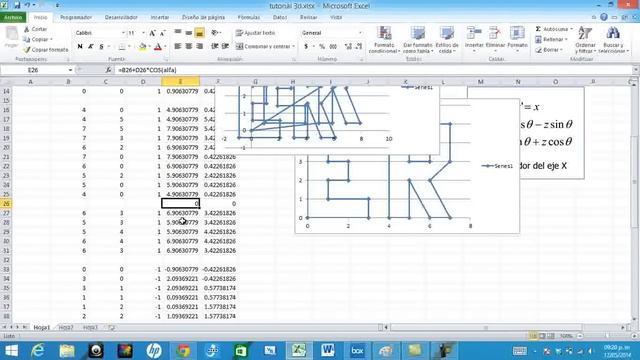Click the font color red A

(x=158, y=47)
